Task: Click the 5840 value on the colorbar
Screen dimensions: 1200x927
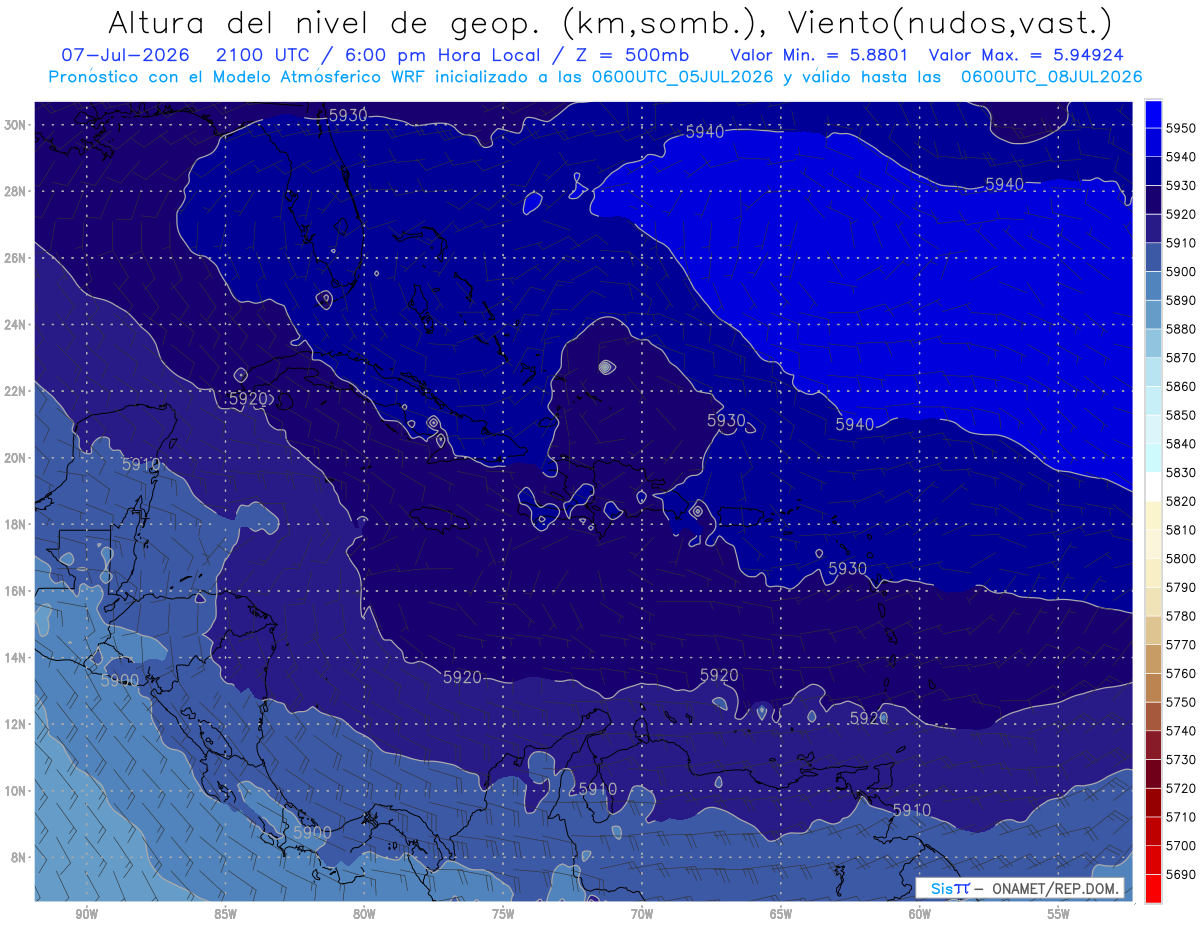Action: coord(1181,443)
